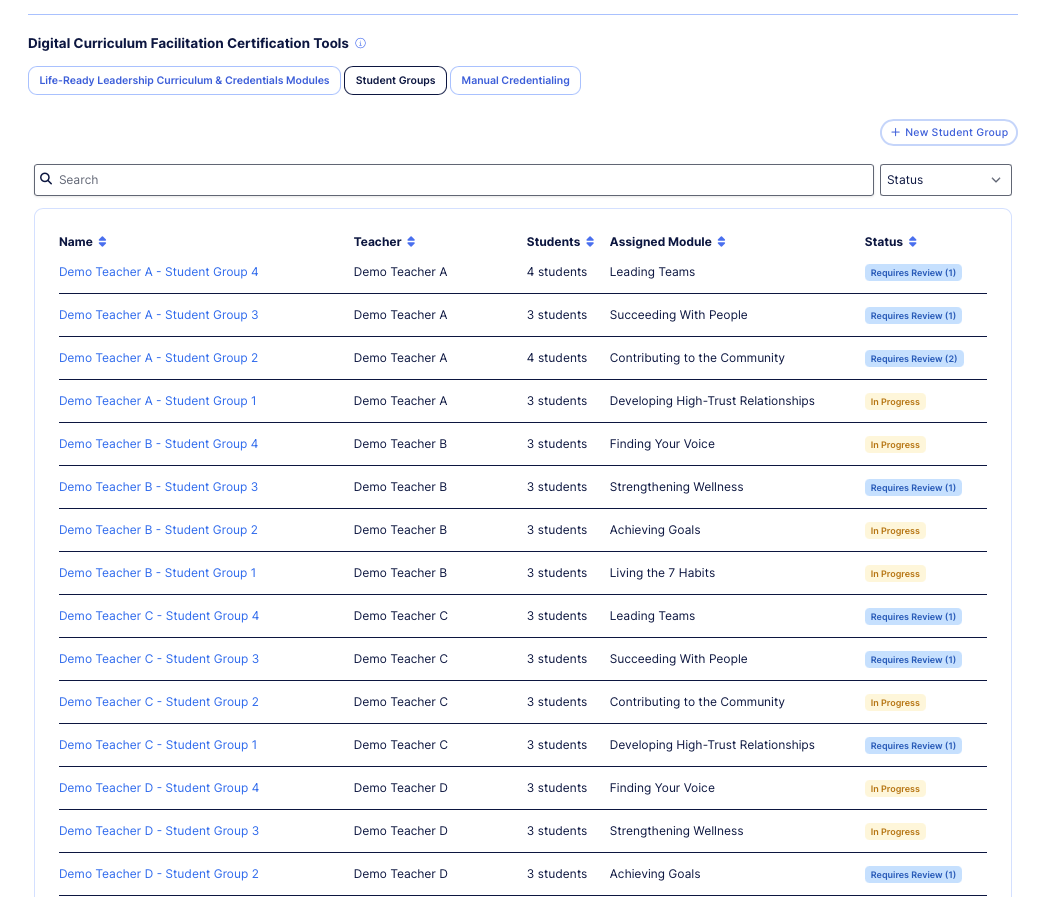This screenshot has height=897, width=1039.
Task: Select the Student Groups tab
Action: [x=395, y=81]
